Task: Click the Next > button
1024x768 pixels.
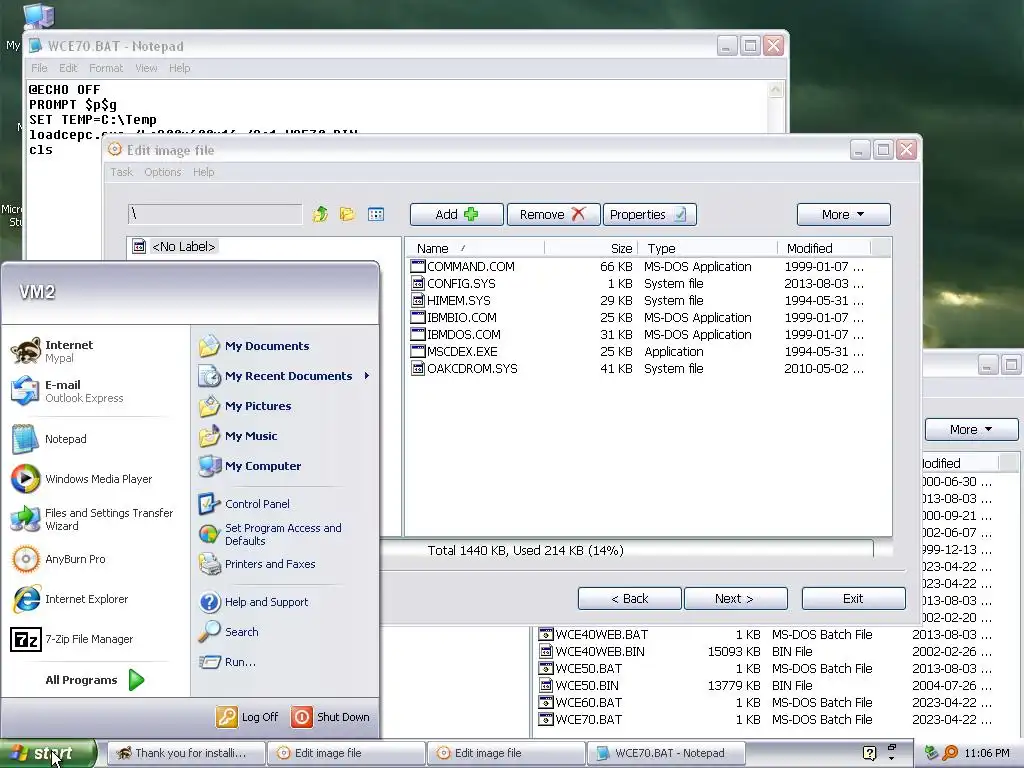Action: [x=735, y=598]
